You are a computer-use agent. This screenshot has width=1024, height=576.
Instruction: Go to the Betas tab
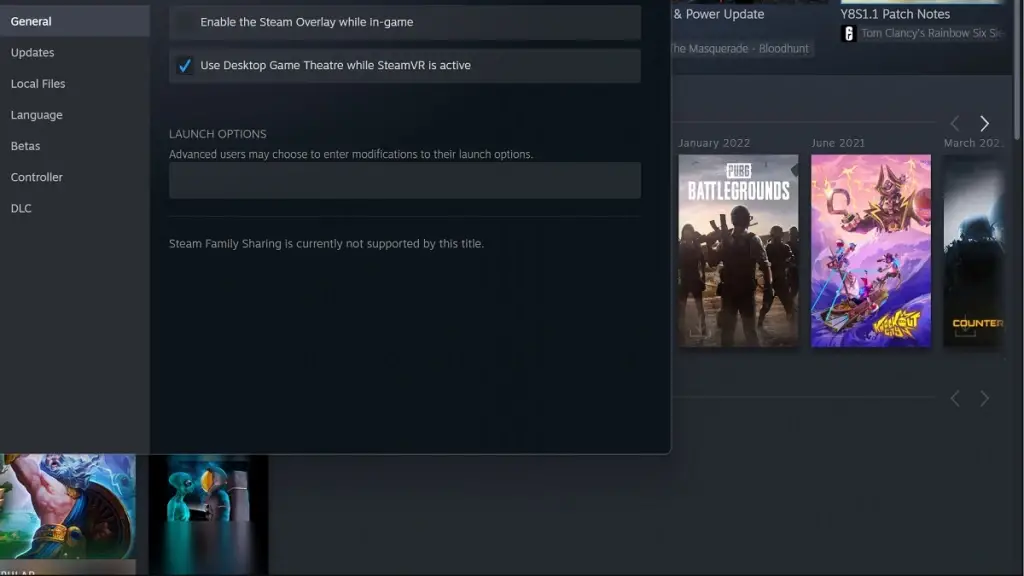tap(25, 146)
